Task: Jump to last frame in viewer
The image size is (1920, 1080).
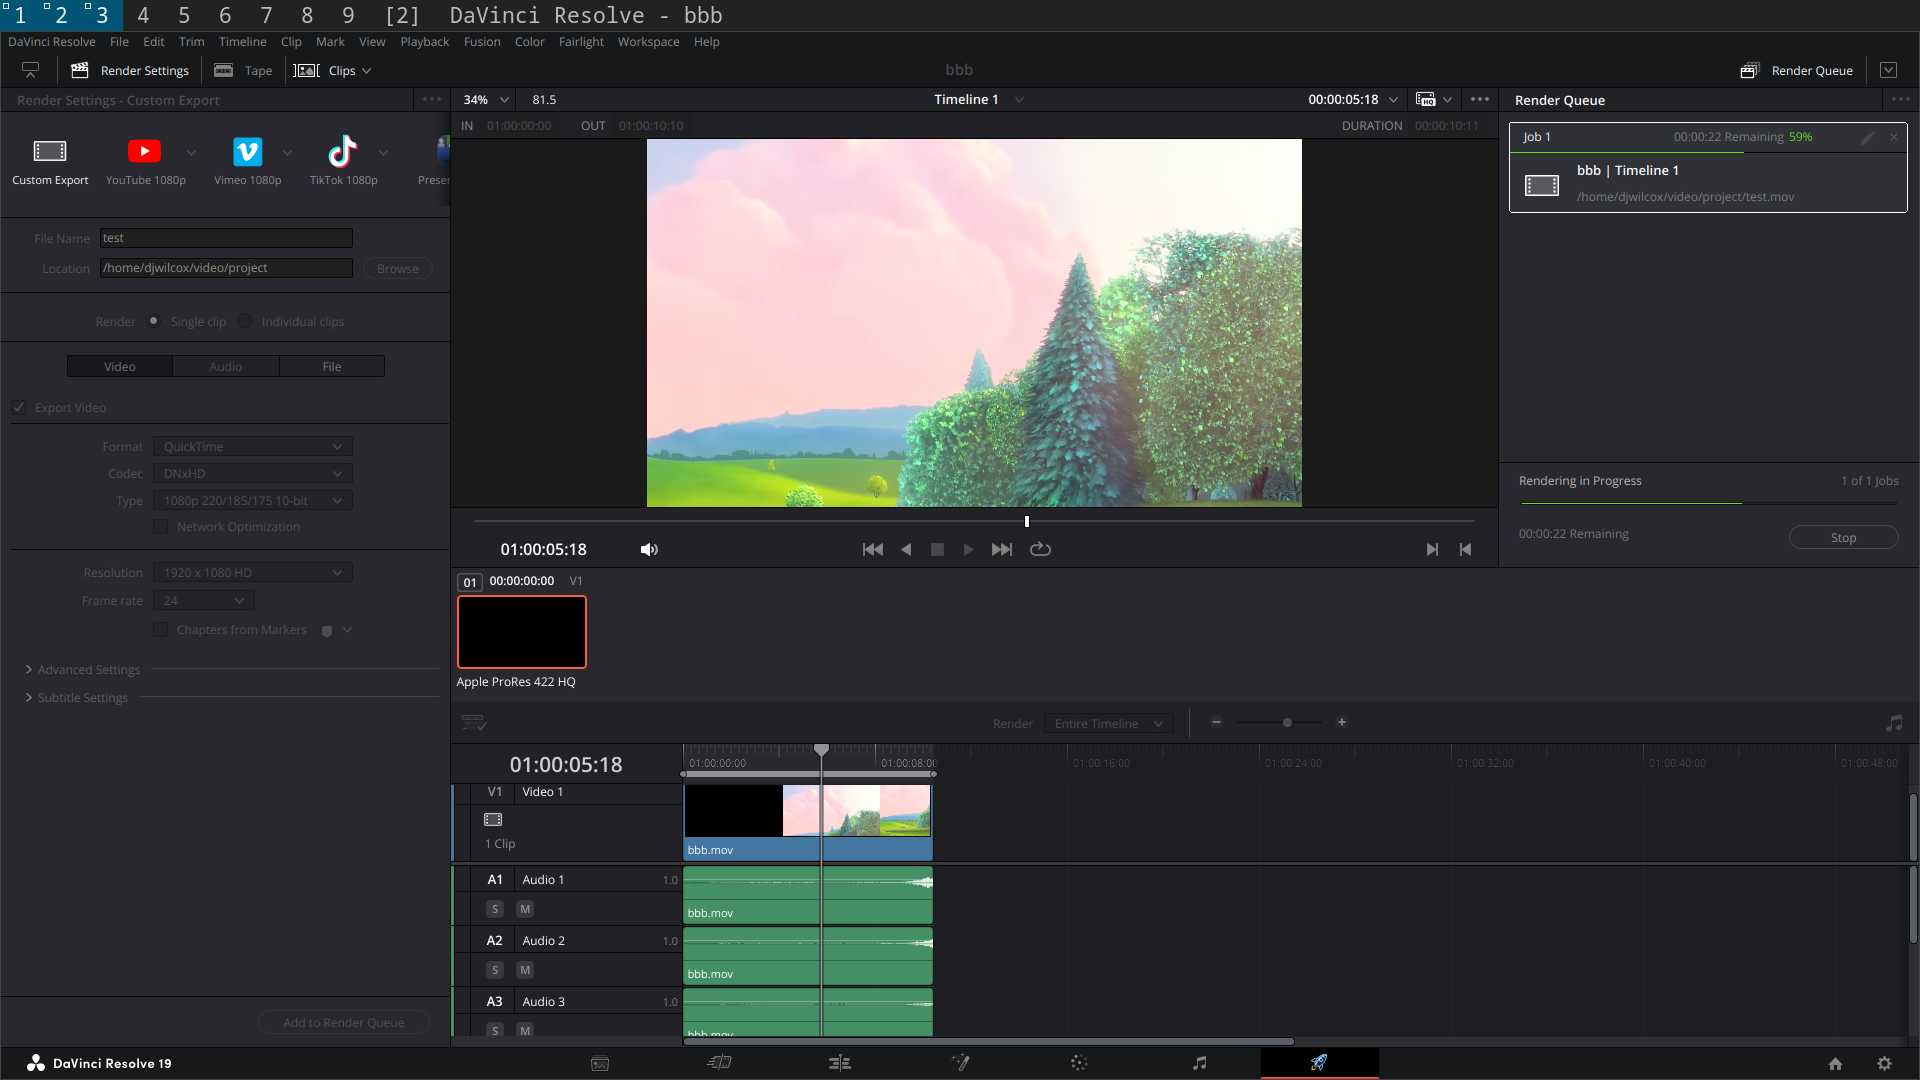Action: (1002, 550)
